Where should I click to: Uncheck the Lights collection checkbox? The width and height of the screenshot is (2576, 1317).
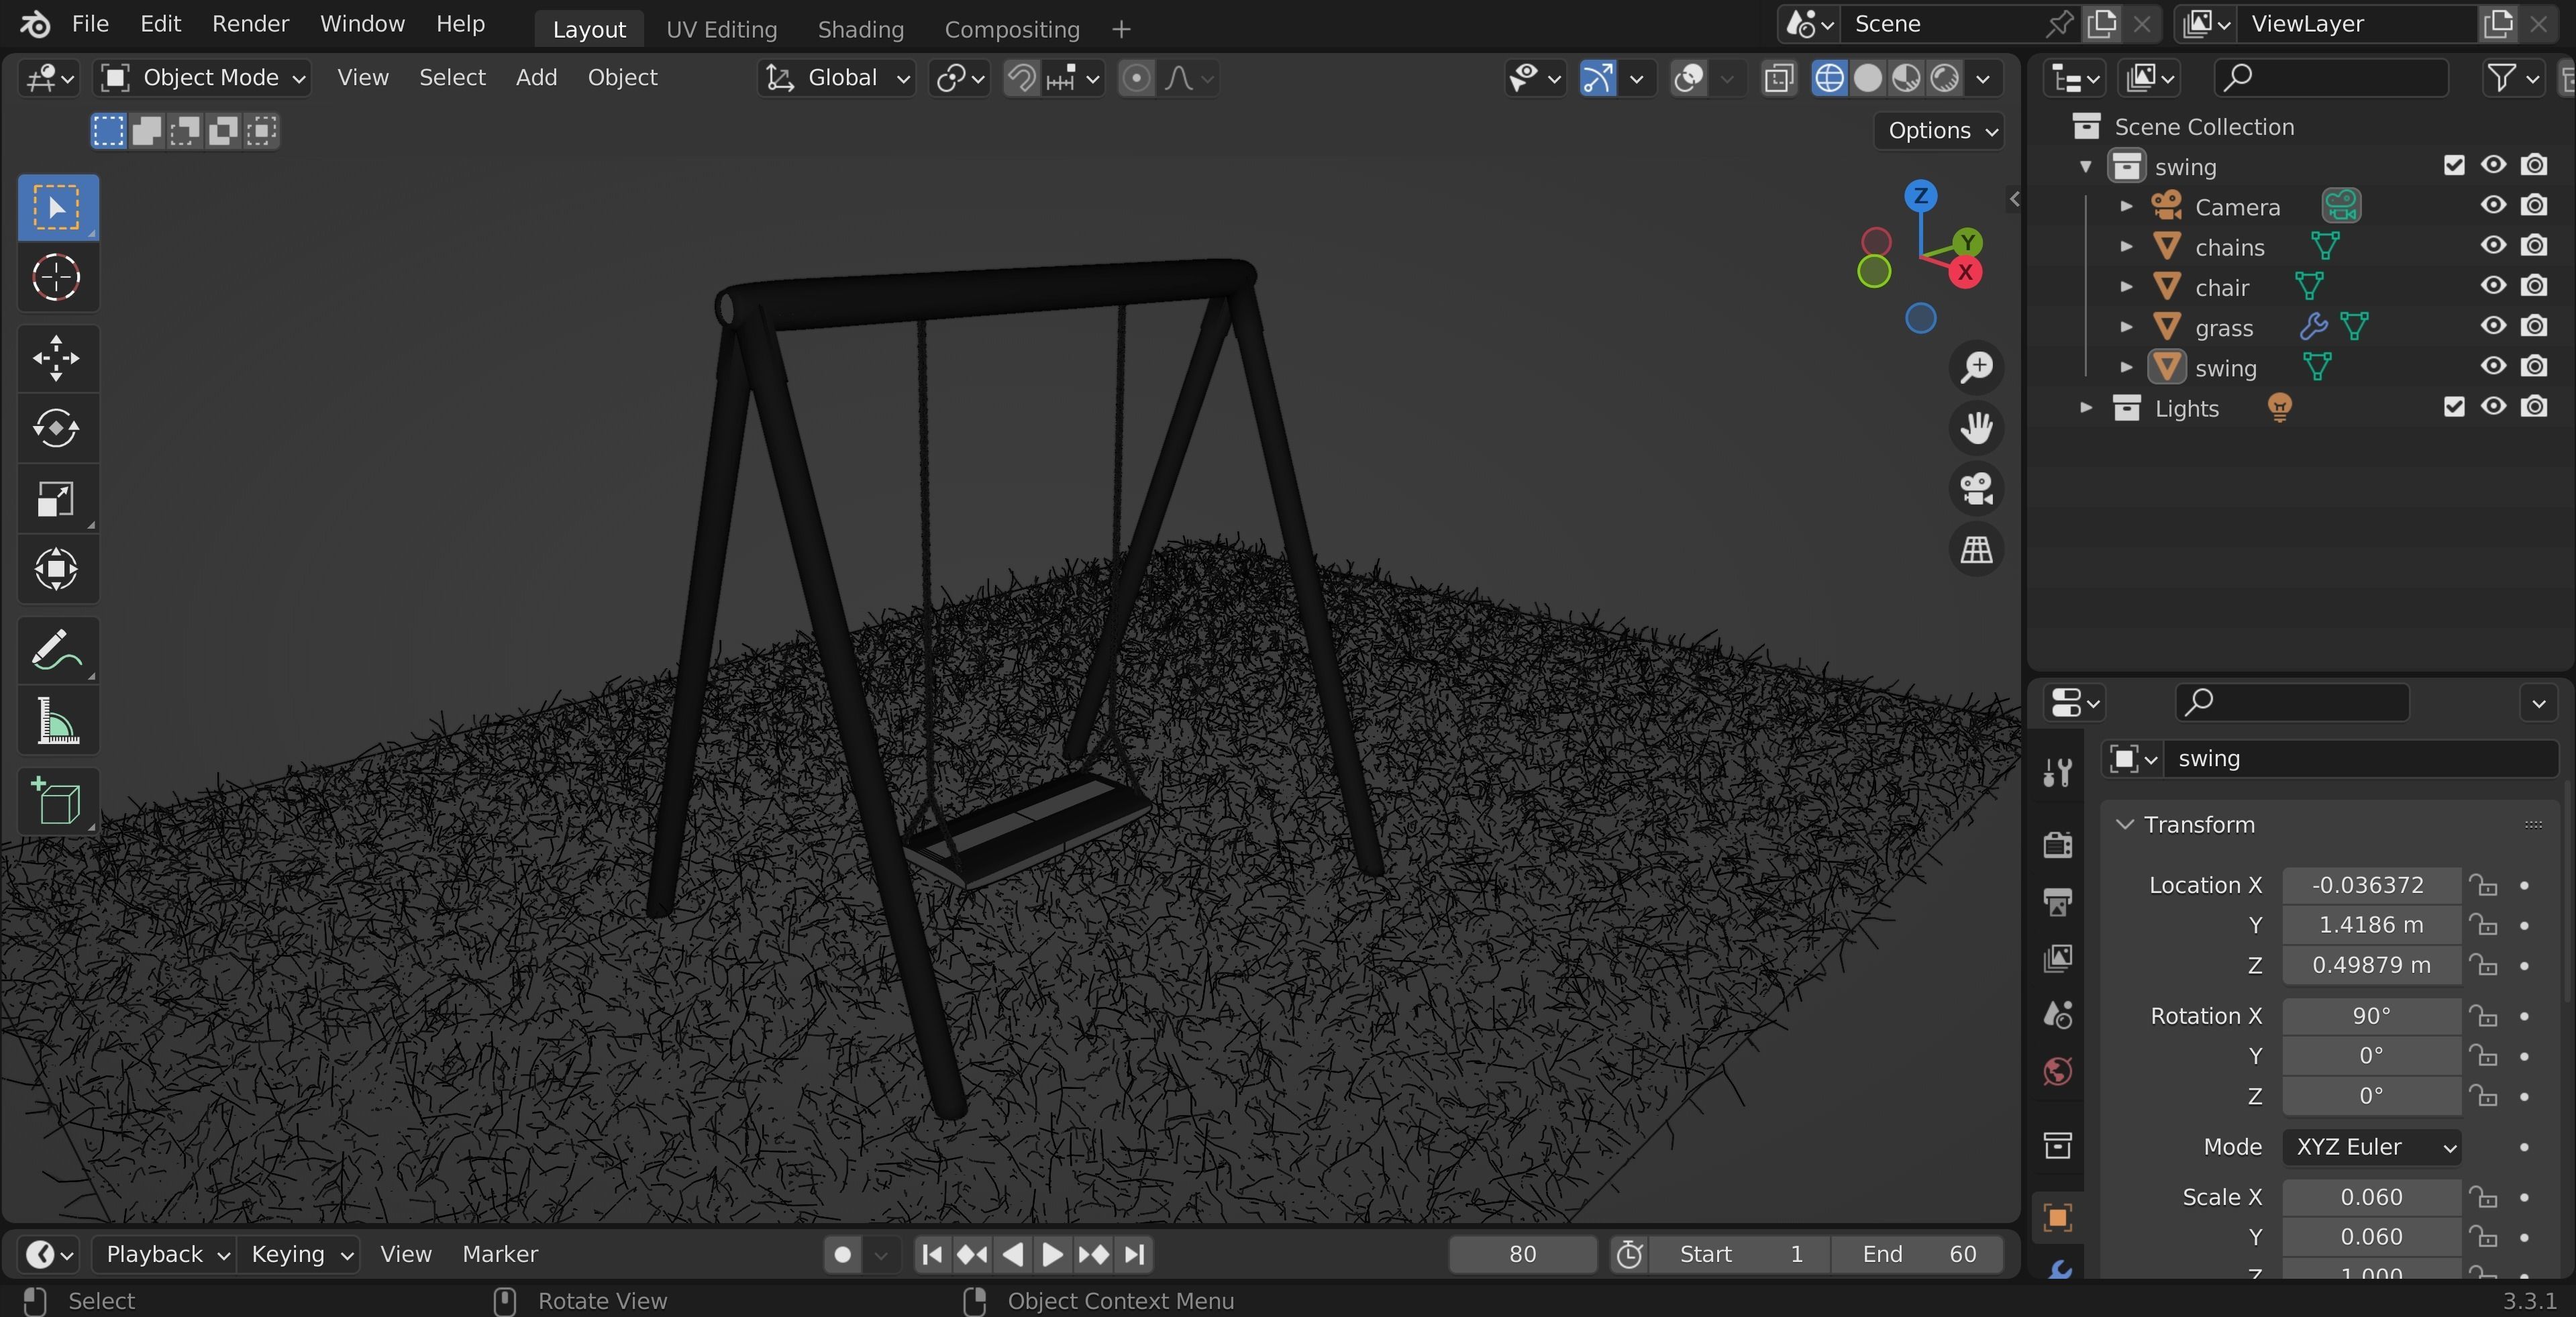point(2453,407)
